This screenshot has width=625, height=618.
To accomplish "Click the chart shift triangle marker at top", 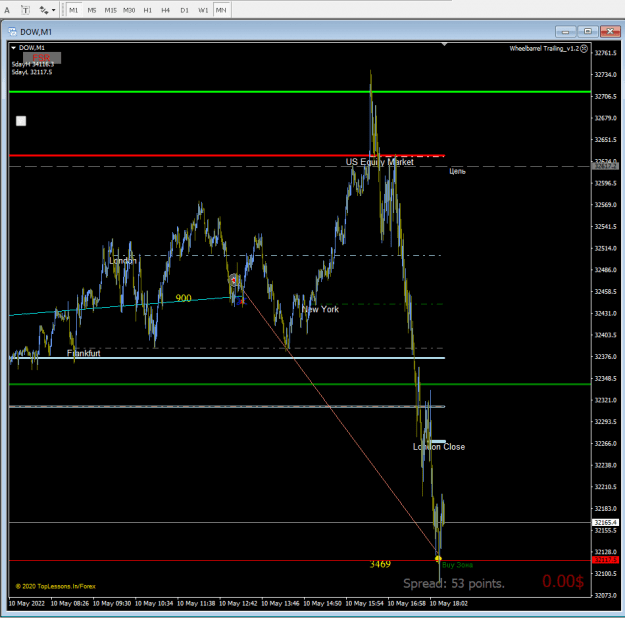I will (444, 44).
